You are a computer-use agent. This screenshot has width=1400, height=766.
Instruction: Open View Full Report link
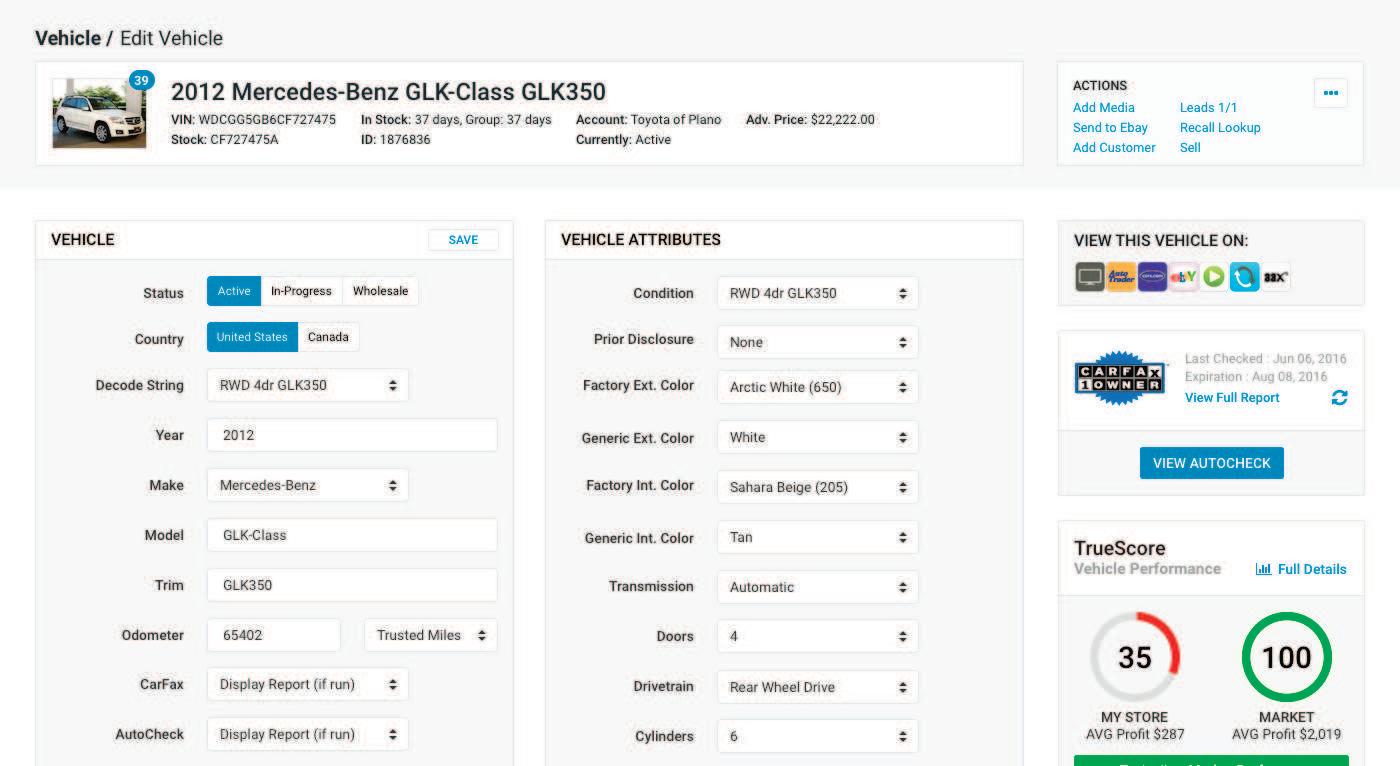(1232, 397)
